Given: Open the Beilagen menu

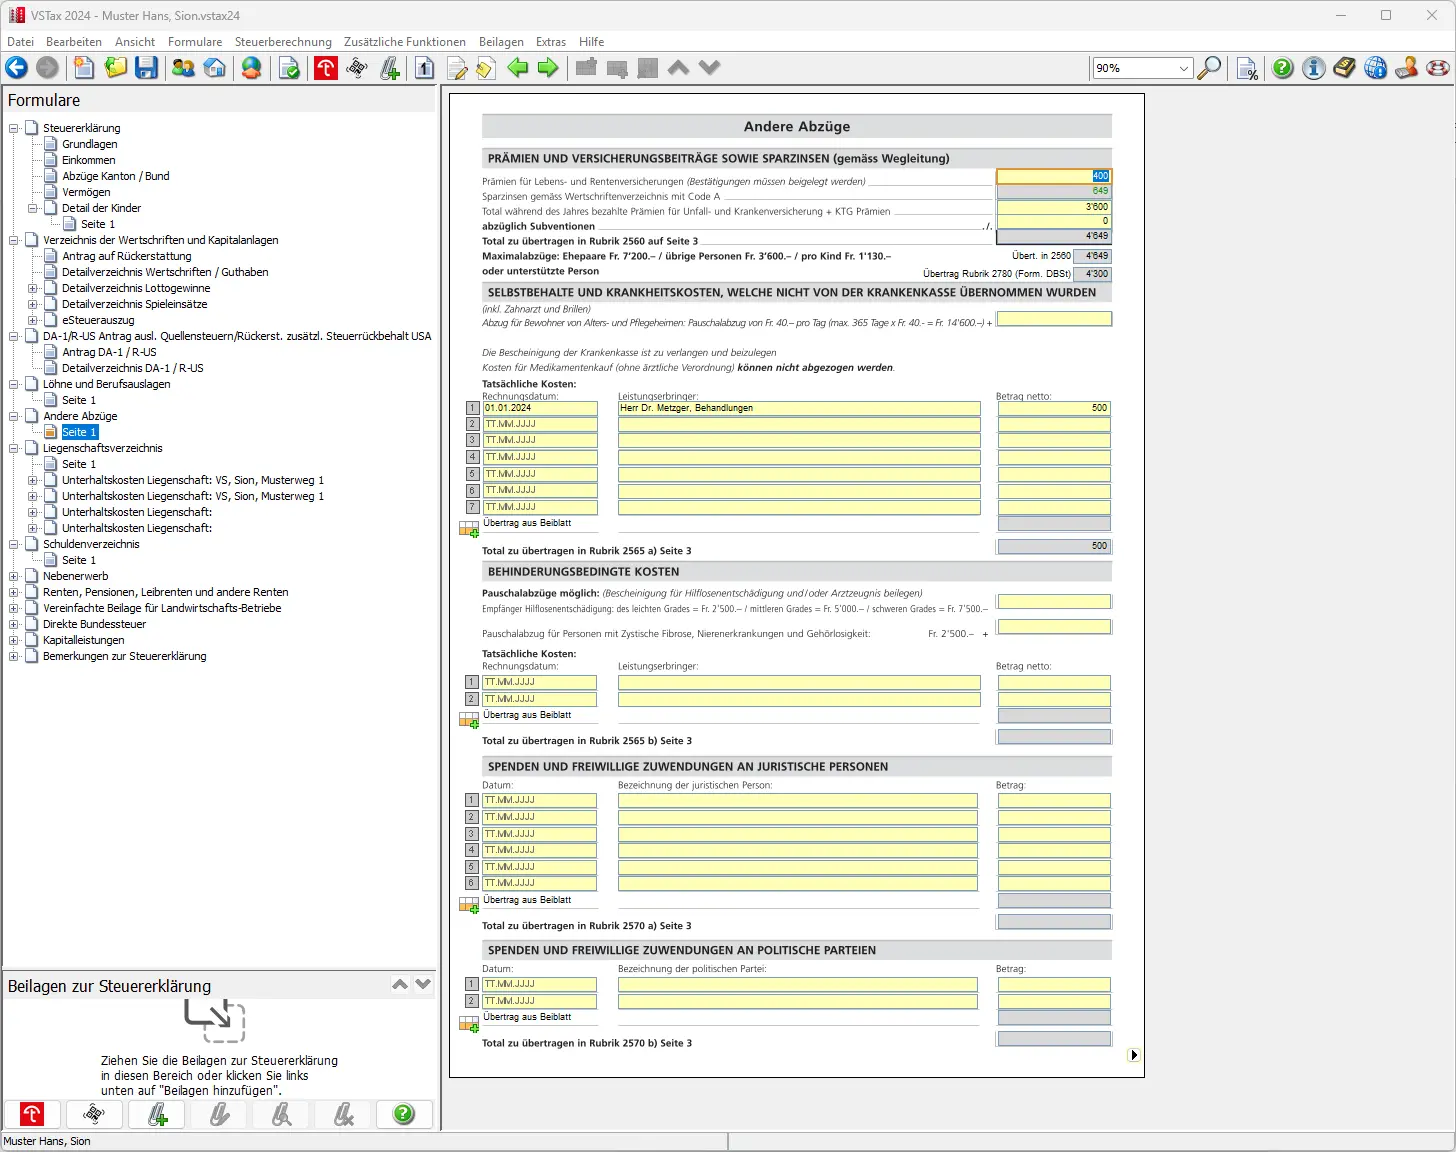Looking at the screenshot, I should (x=501, y=42).
